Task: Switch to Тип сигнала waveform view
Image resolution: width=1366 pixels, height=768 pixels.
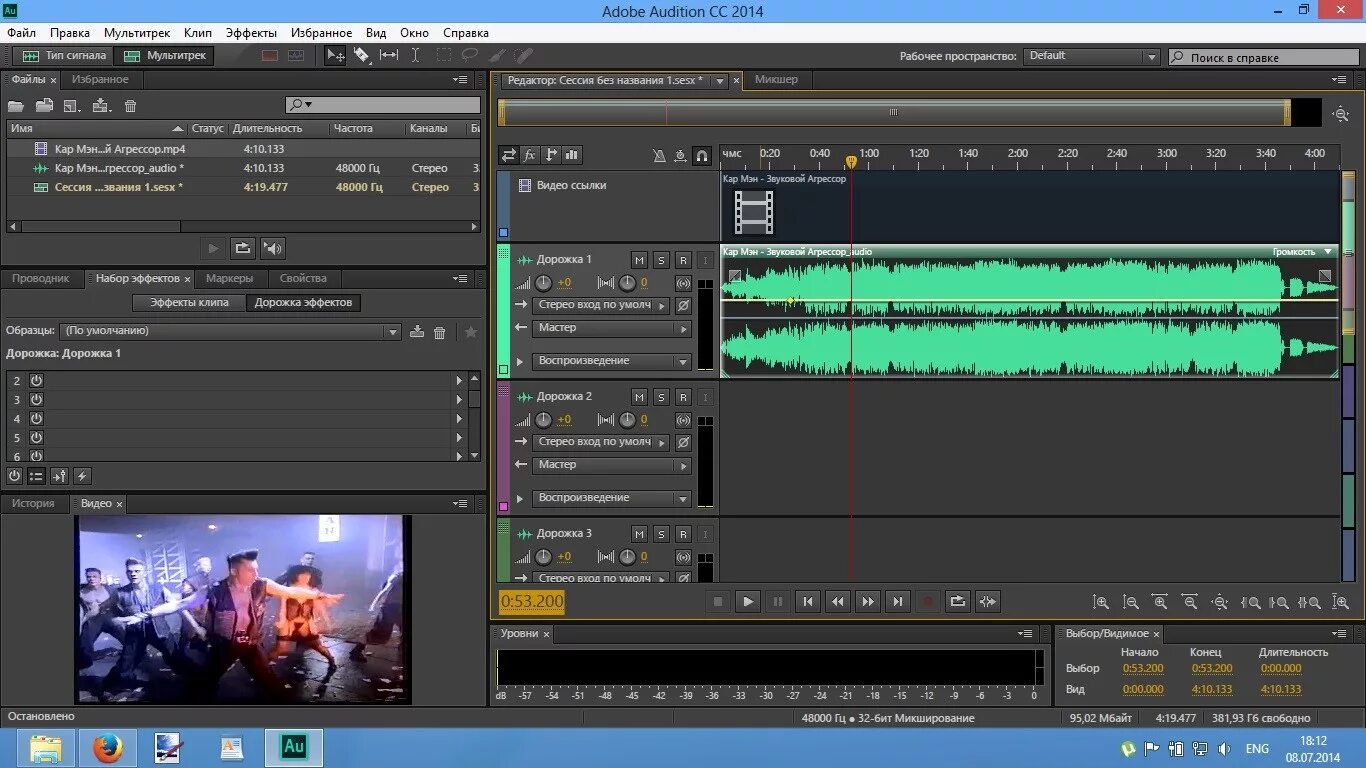Action: point(64,56)
